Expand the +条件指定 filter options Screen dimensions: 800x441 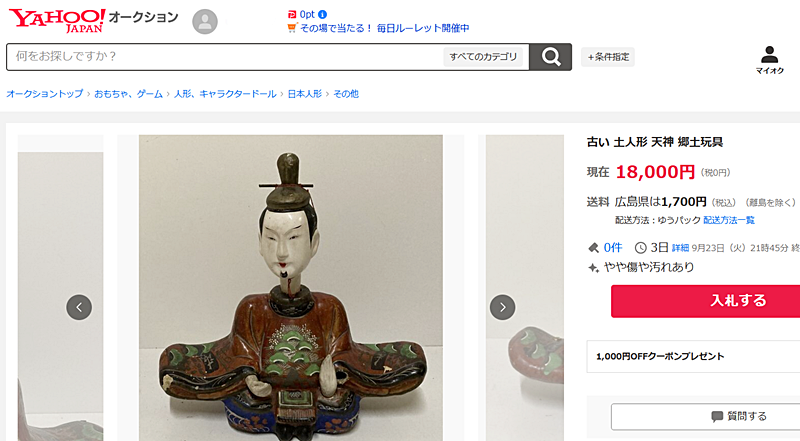coord(608,57)
